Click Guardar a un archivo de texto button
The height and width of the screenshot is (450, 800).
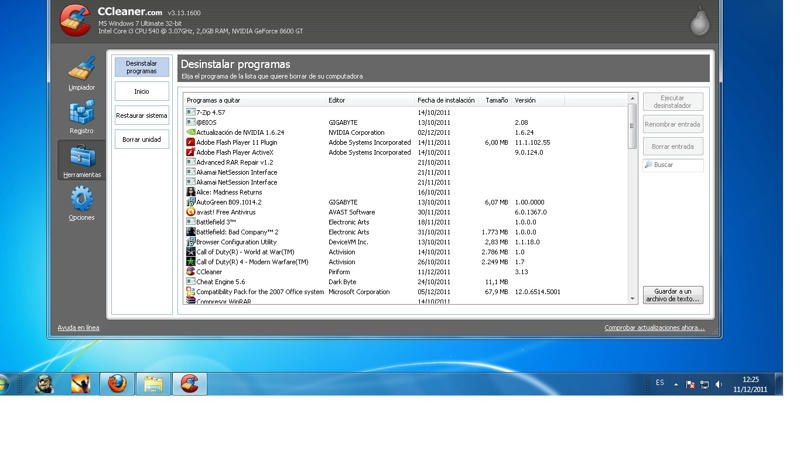pos(672,295)
